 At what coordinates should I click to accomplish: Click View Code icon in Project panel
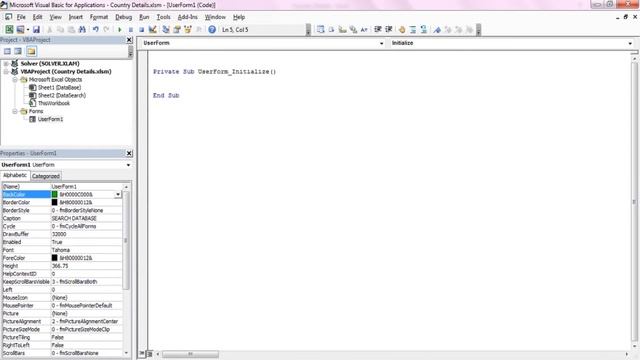click(x=7, y=51)
